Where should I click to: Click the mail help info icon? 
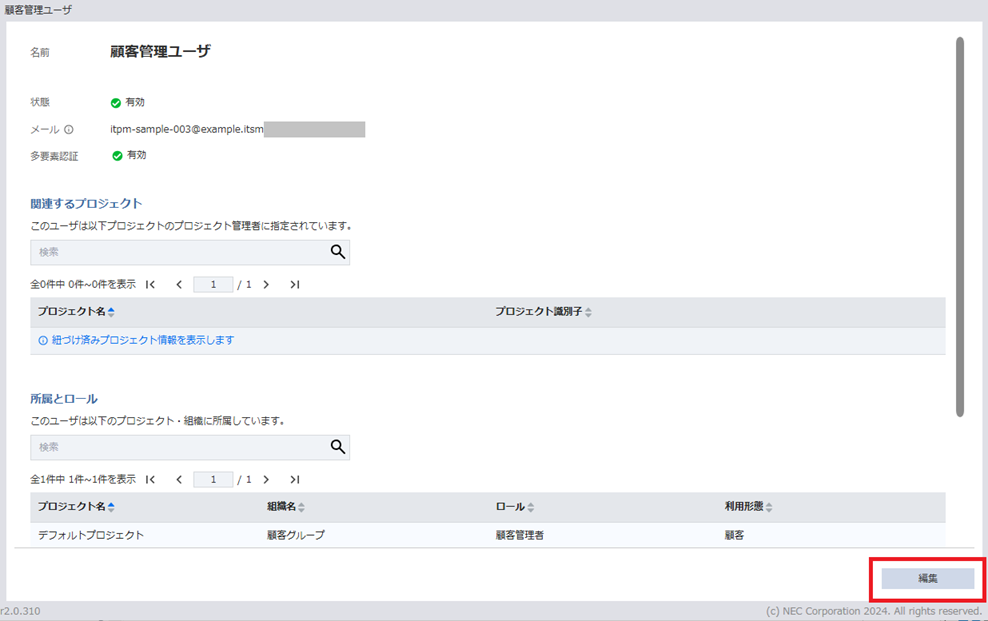pyautogui.click(x=69, y=129)
